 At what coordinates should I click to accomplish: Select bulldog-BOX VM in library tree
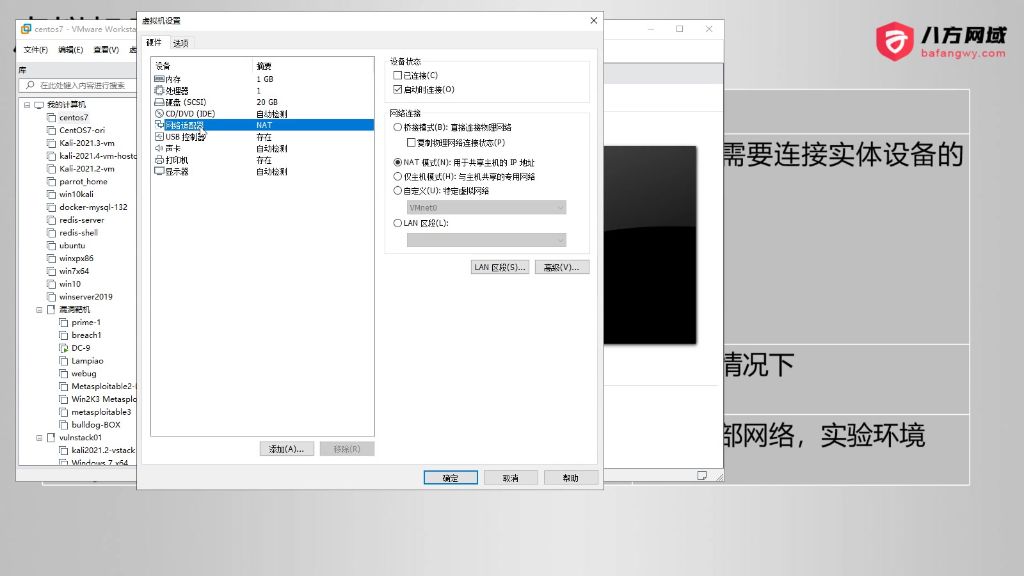(x=96, y=424)
